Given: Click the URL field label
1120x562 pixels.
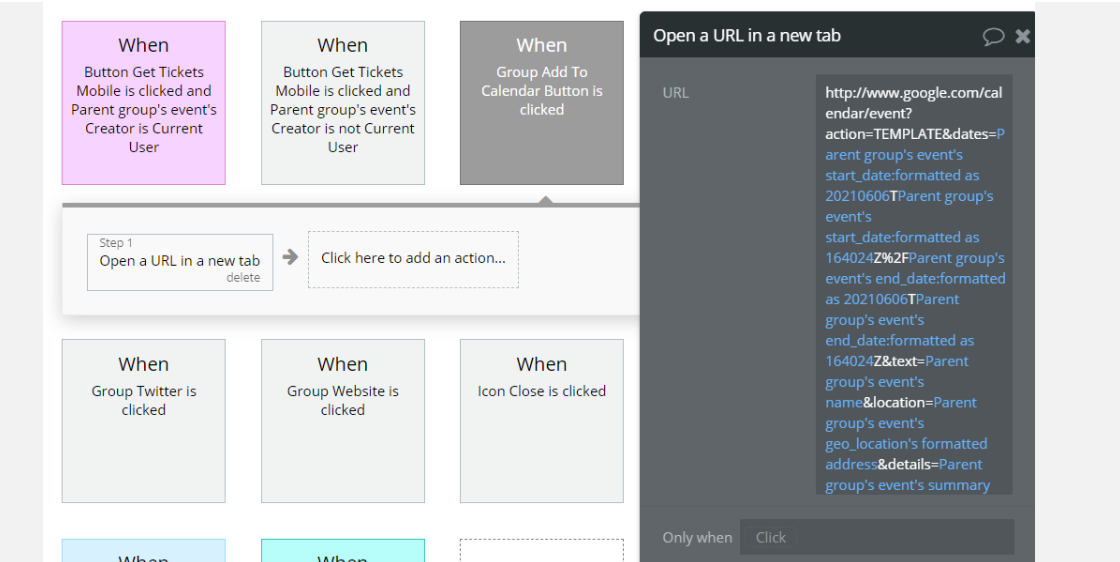Looking at the screenshot, I should [675, 93].
